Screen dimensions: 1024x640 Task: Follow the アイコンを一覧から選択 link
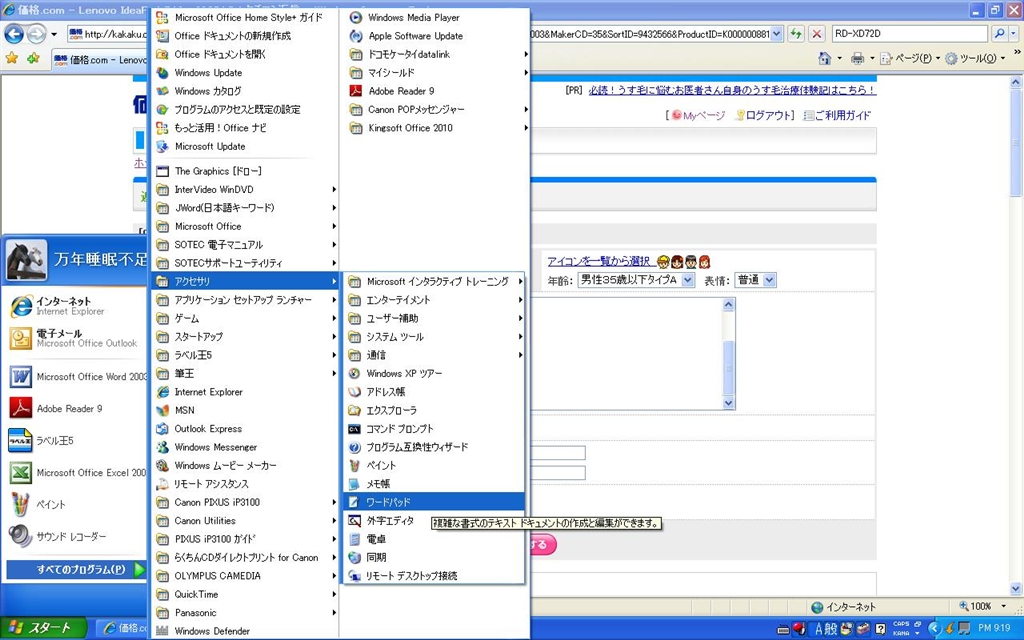click(598, 261)
